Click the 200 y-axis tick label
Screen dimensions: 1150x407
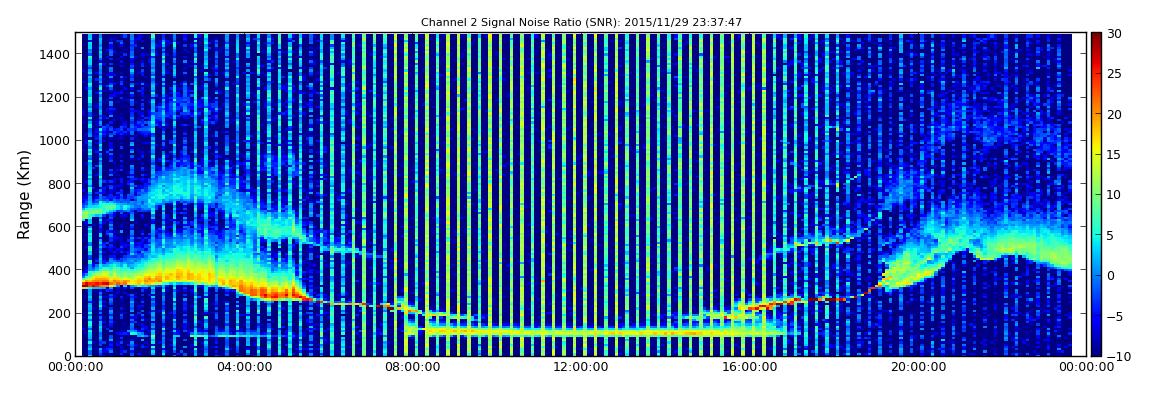[59, 314]
